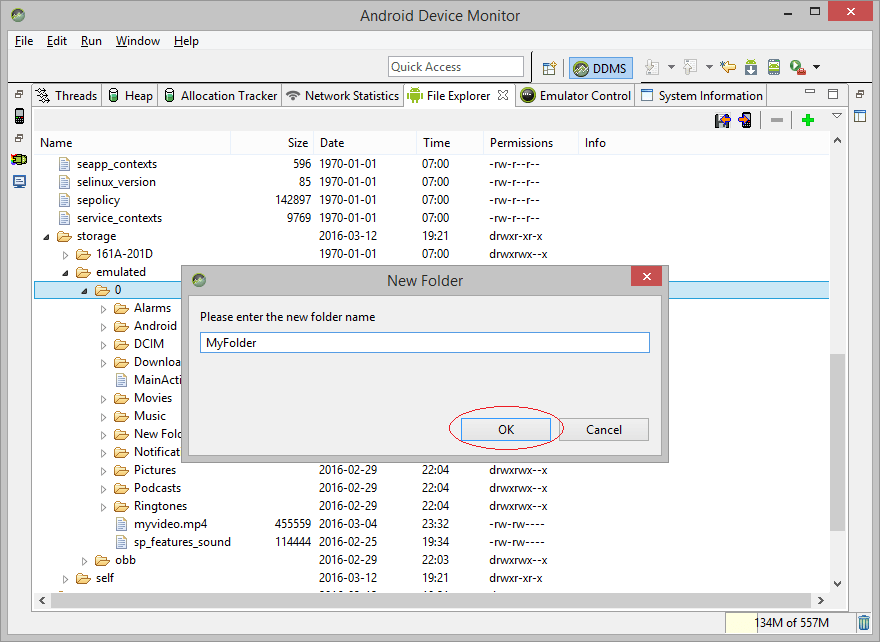The image size is (880, 642).
Task: Expand the Alarms folder
Action: click(103, 309)
